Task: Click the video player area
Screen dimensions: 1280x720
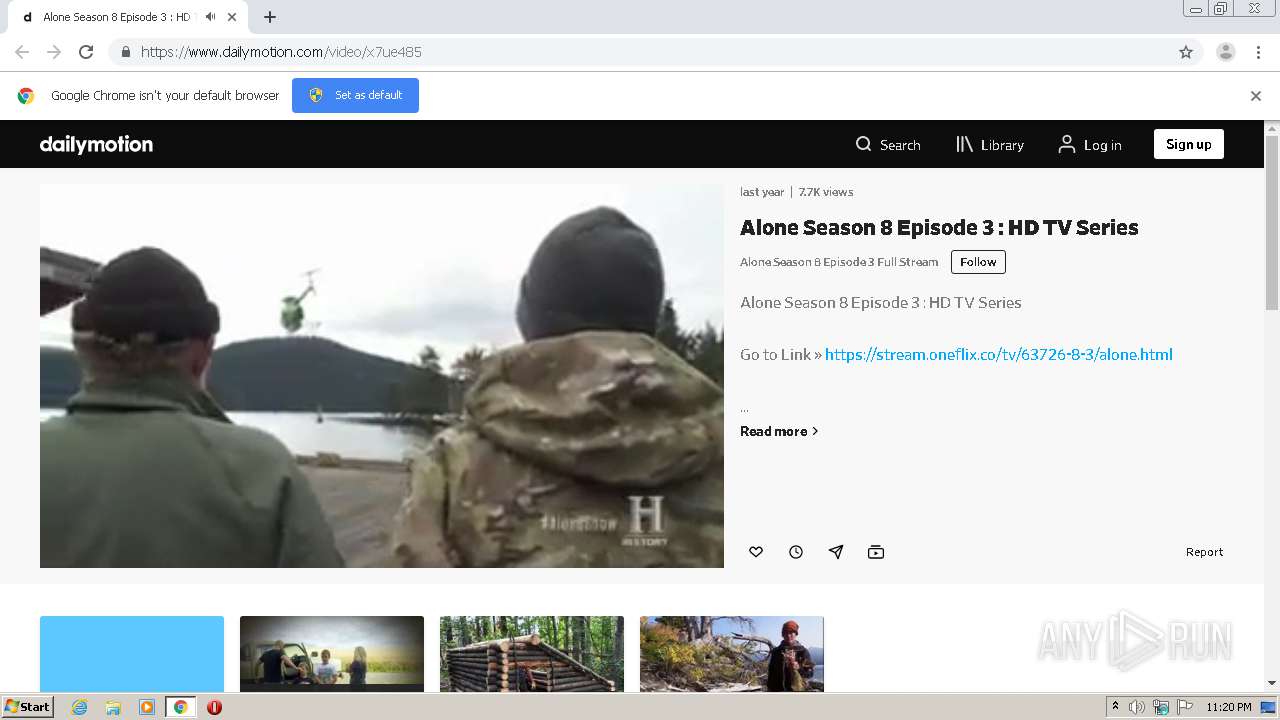Action: pyautogui.click(x=382, y=376)
